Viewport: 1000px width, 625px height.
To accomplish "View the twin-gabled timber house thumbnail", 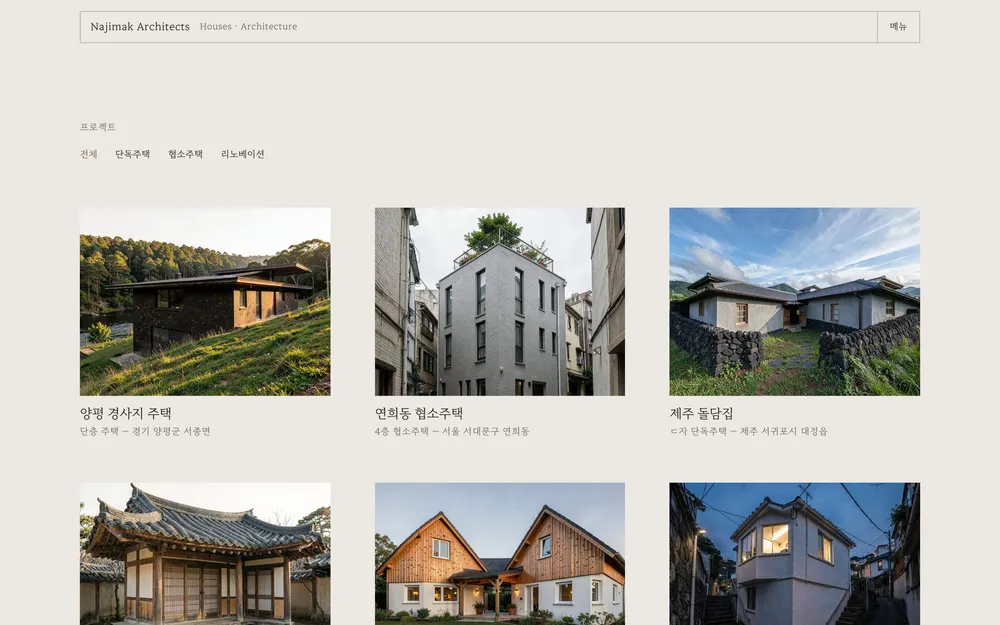I will 500,554.
